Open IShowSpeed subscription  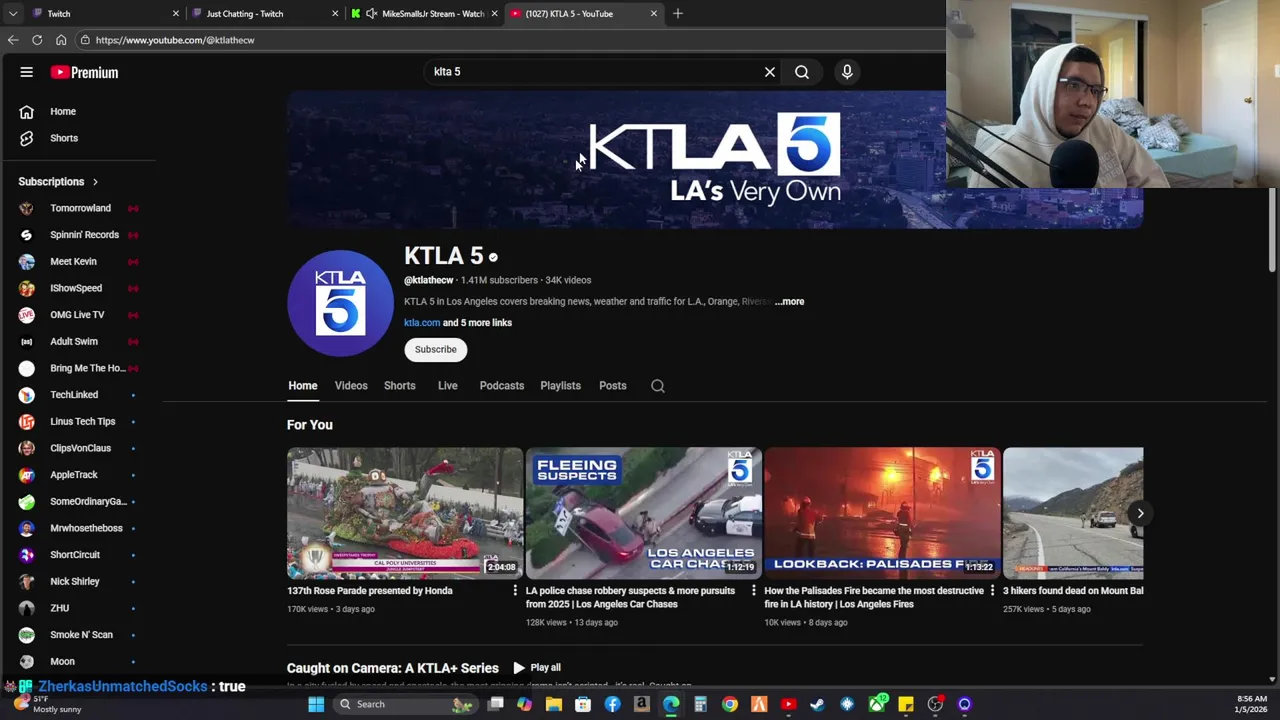tap(78, 288)
